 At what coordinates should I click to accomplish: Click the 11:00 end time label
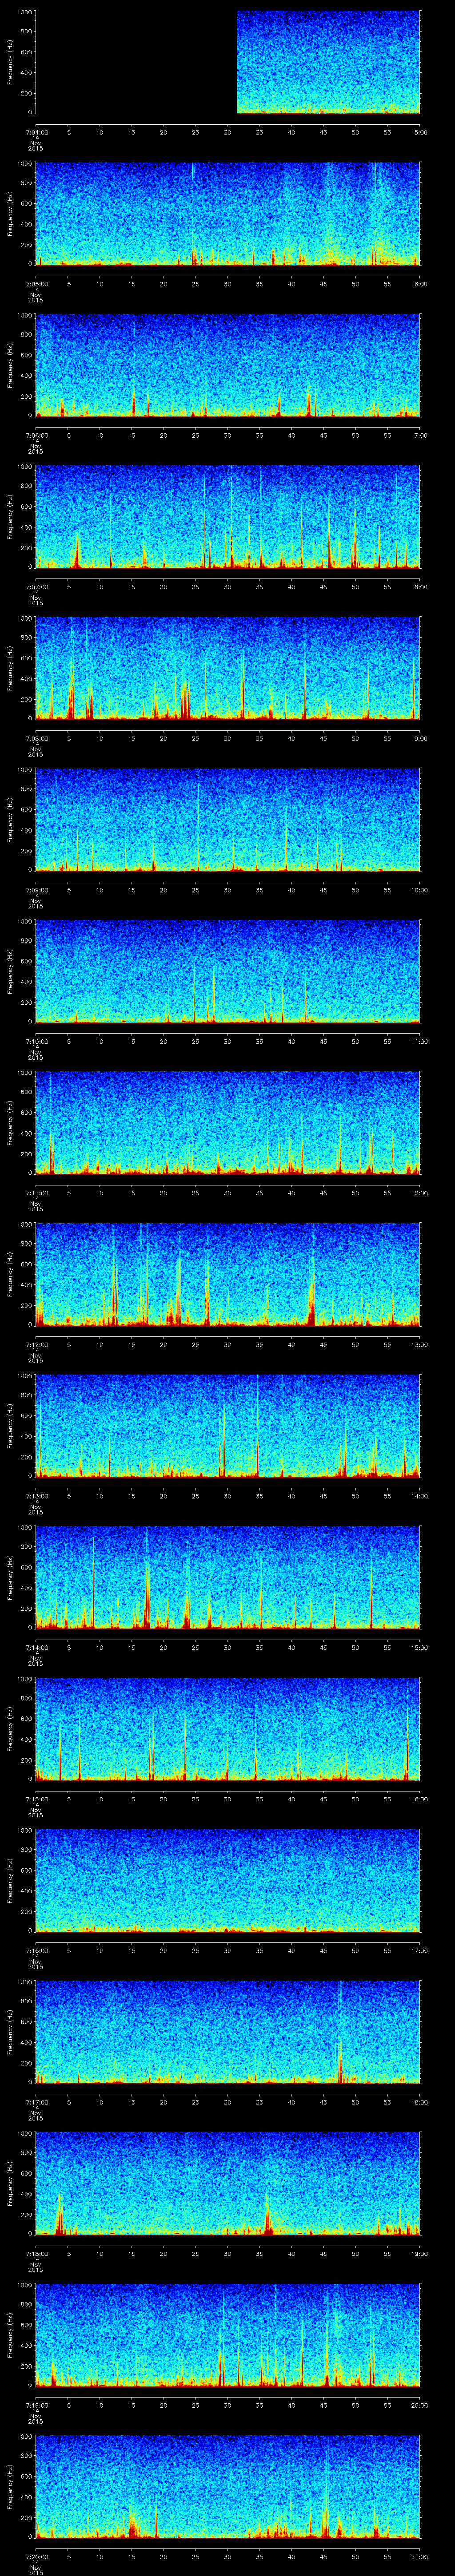click(419, 1041)
